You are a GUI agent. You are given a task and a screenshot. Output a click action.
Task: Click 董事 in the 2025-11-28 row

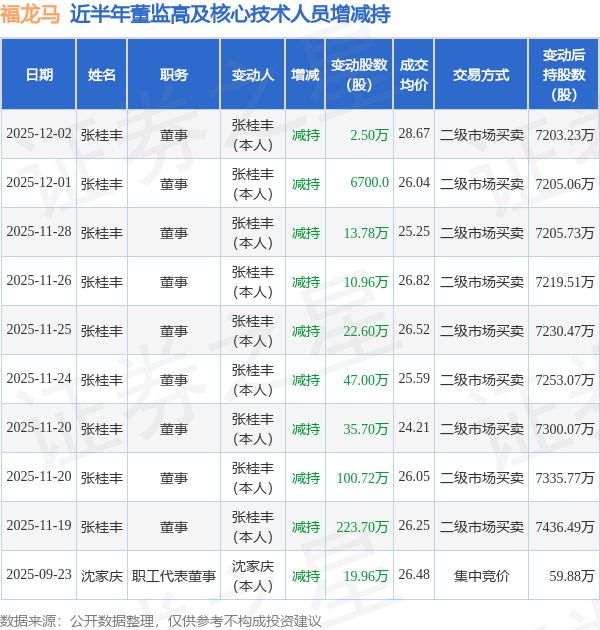pyautogui.click(x=174, y=233)
